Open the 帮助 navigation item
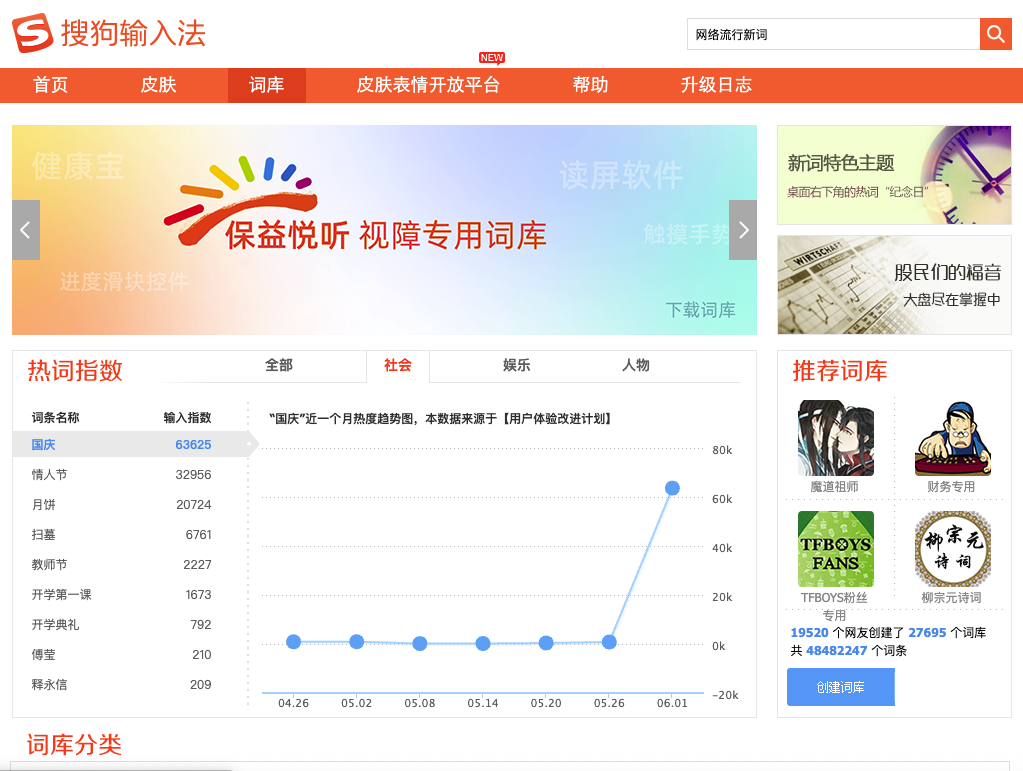The height and width of the screenshot is (771, 1023). click(x=590, y=85)
